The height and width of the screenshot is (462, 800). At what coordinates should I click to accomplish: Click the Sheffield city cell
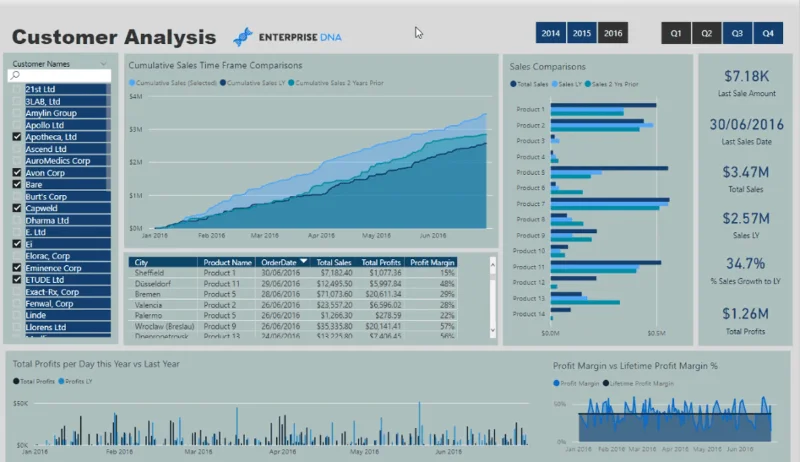pos(149,273)
